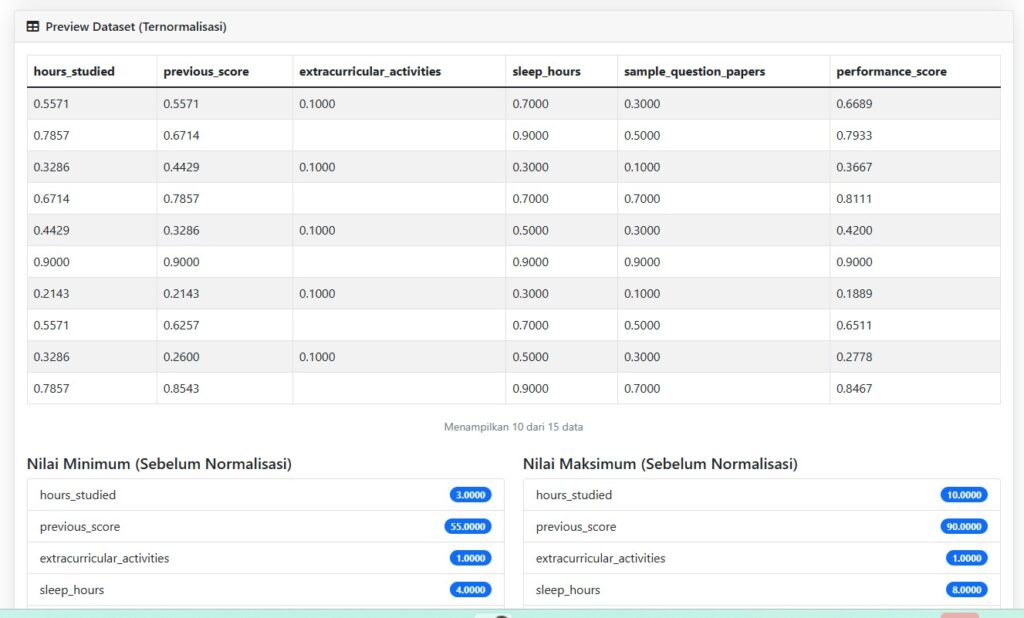Click extracurricular_activities label in Nilai Minimum list

tap(104, 559)
